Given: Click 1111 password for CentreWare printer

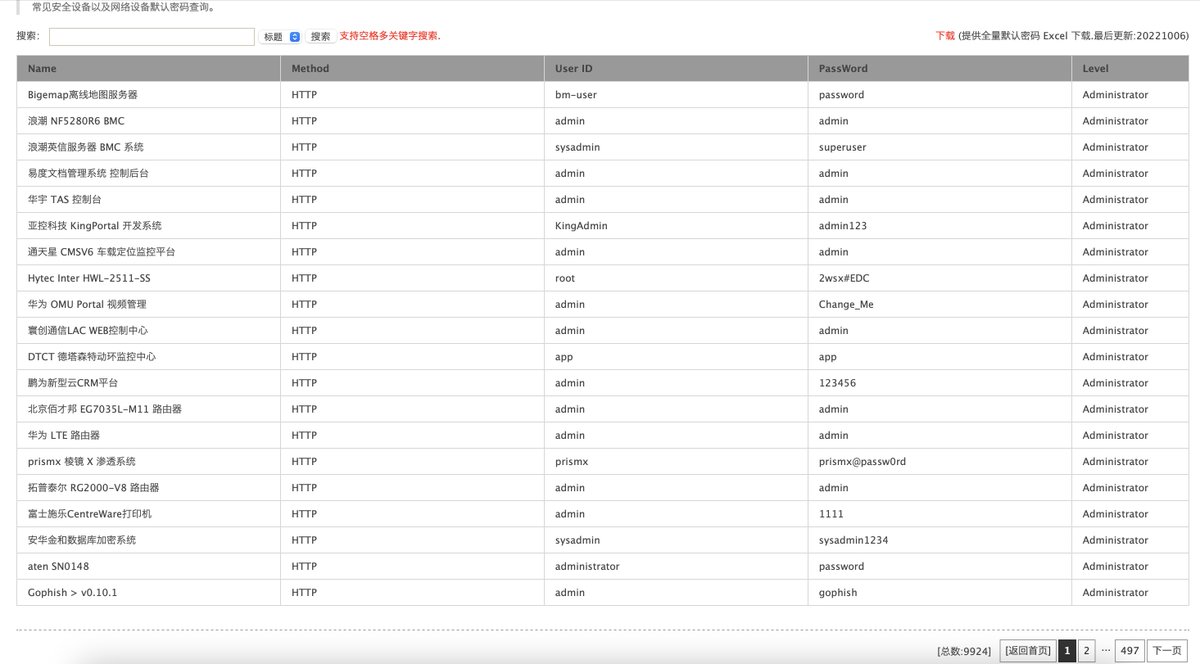Looking at the screenshot, I should point(831,514).
